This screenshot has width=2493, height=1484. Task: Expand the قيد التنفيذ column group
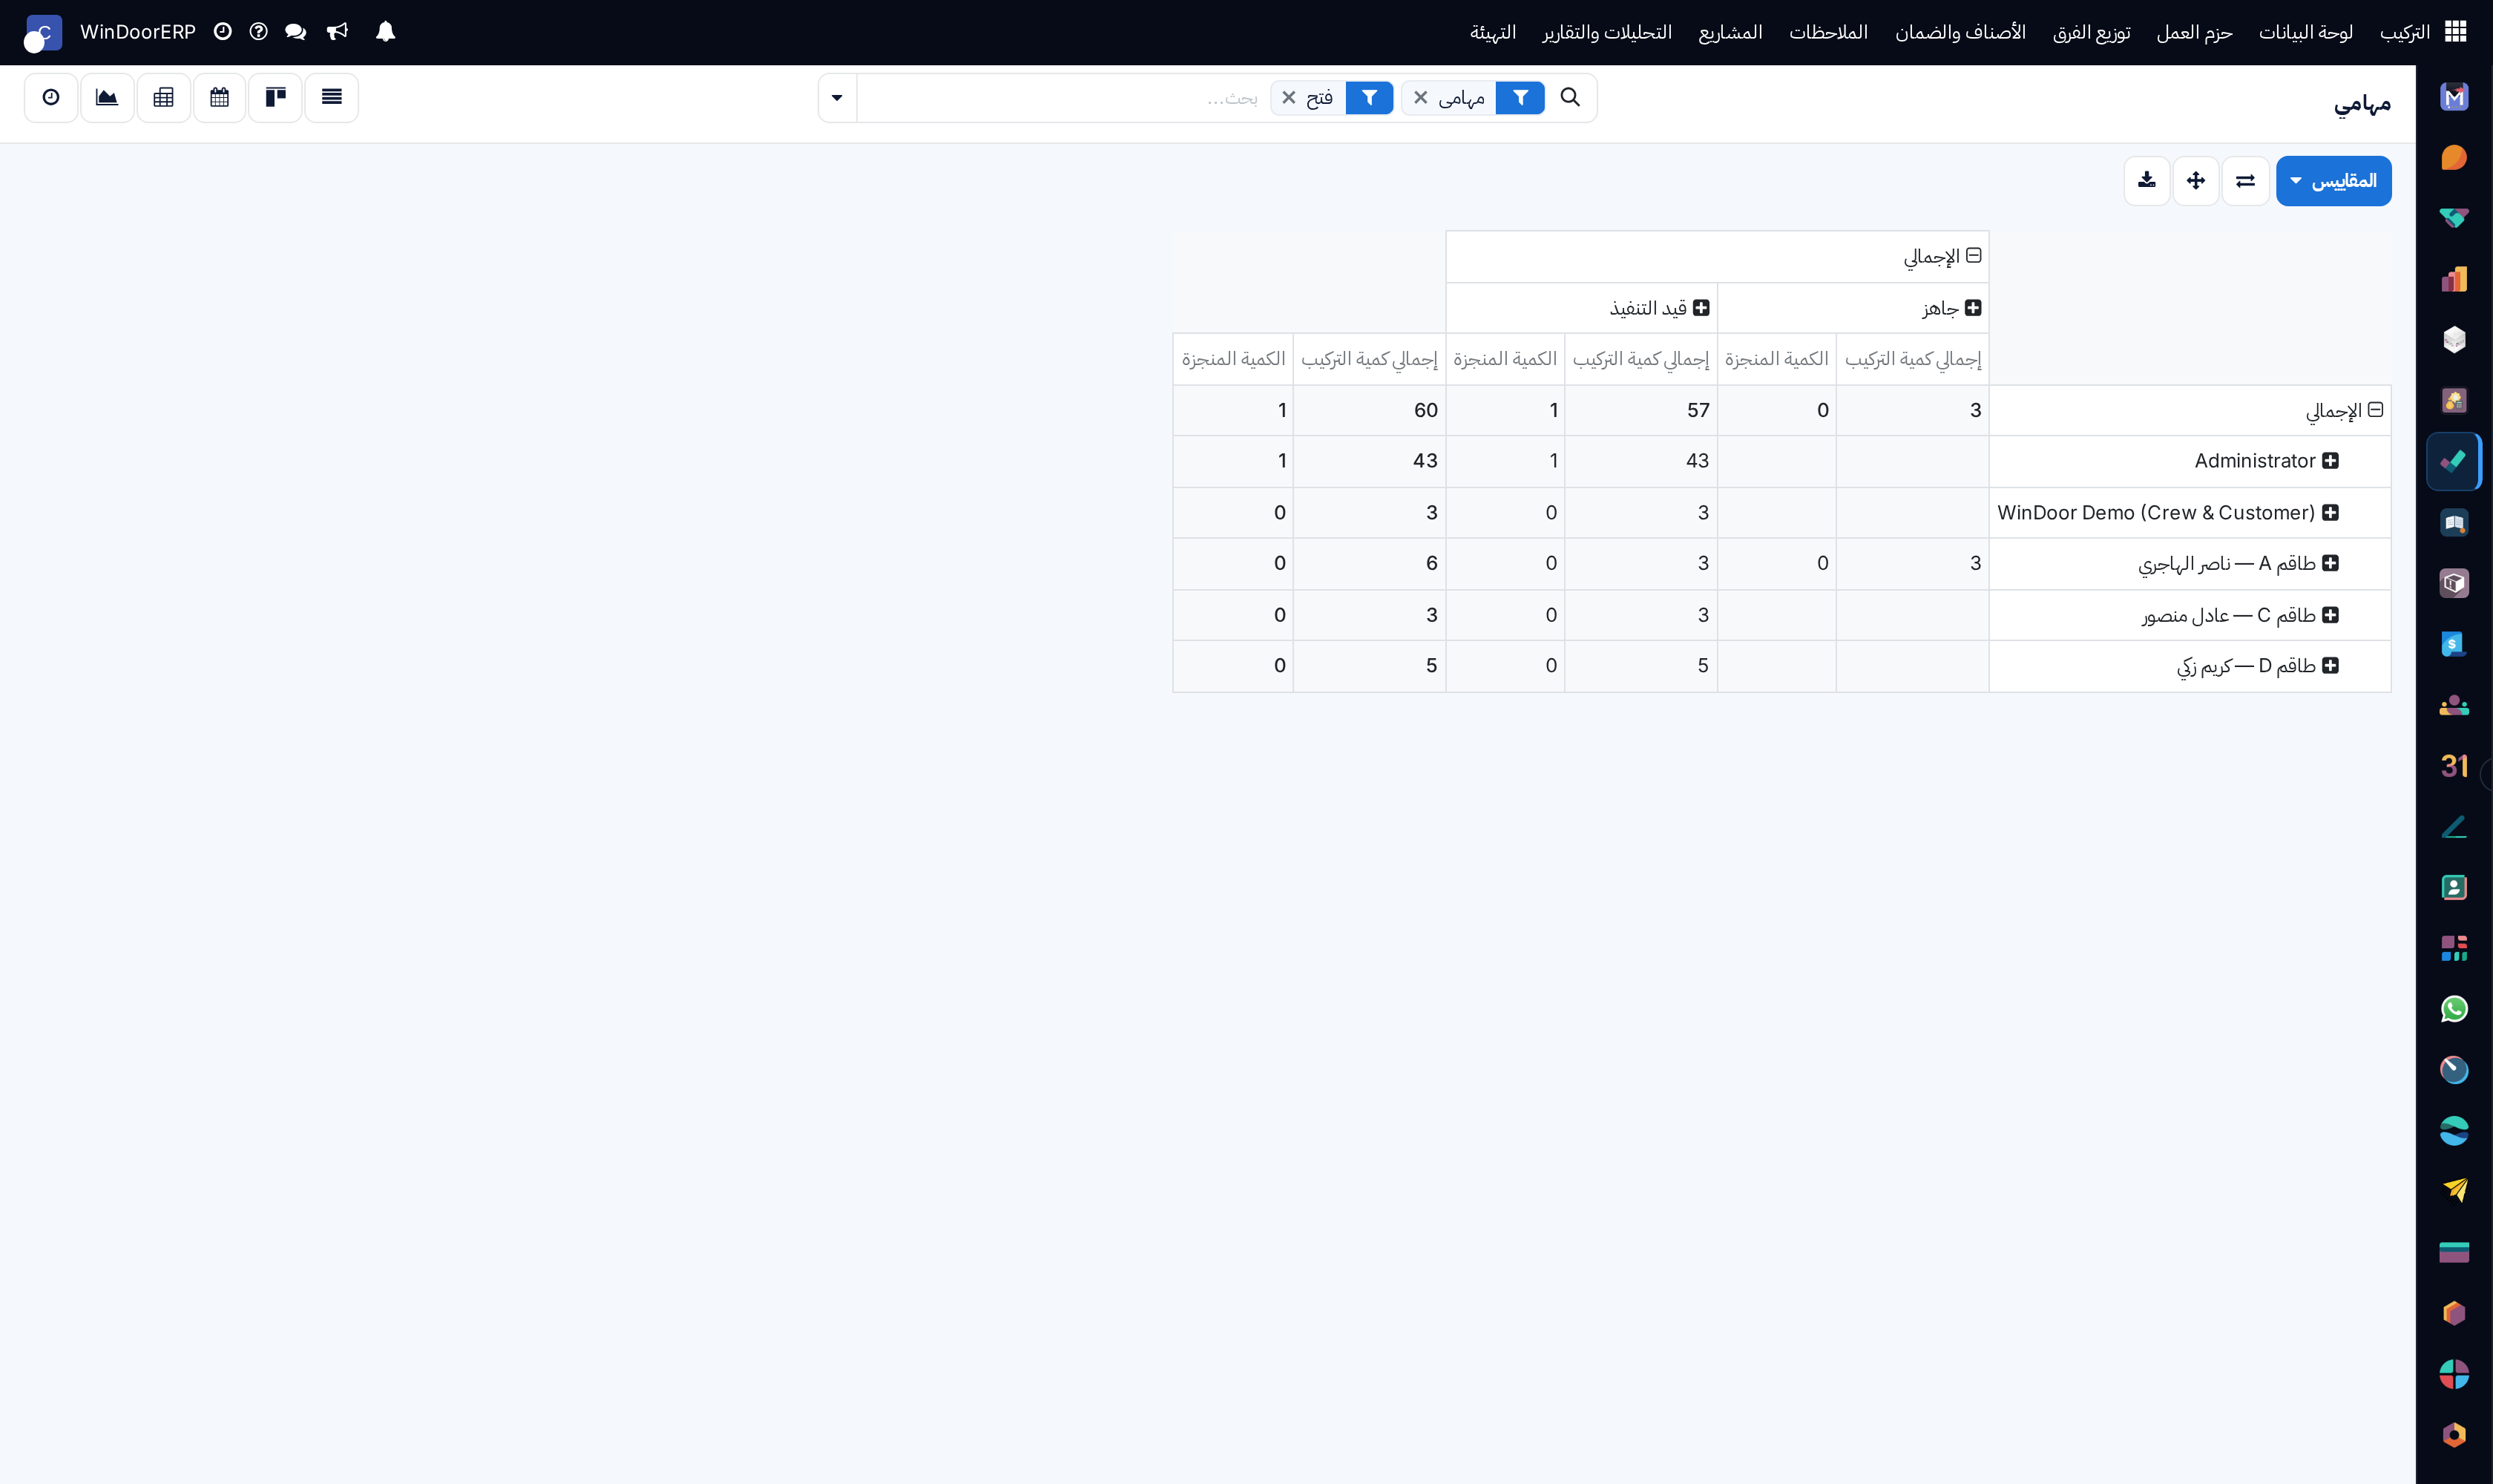(x=1660, y=308)
